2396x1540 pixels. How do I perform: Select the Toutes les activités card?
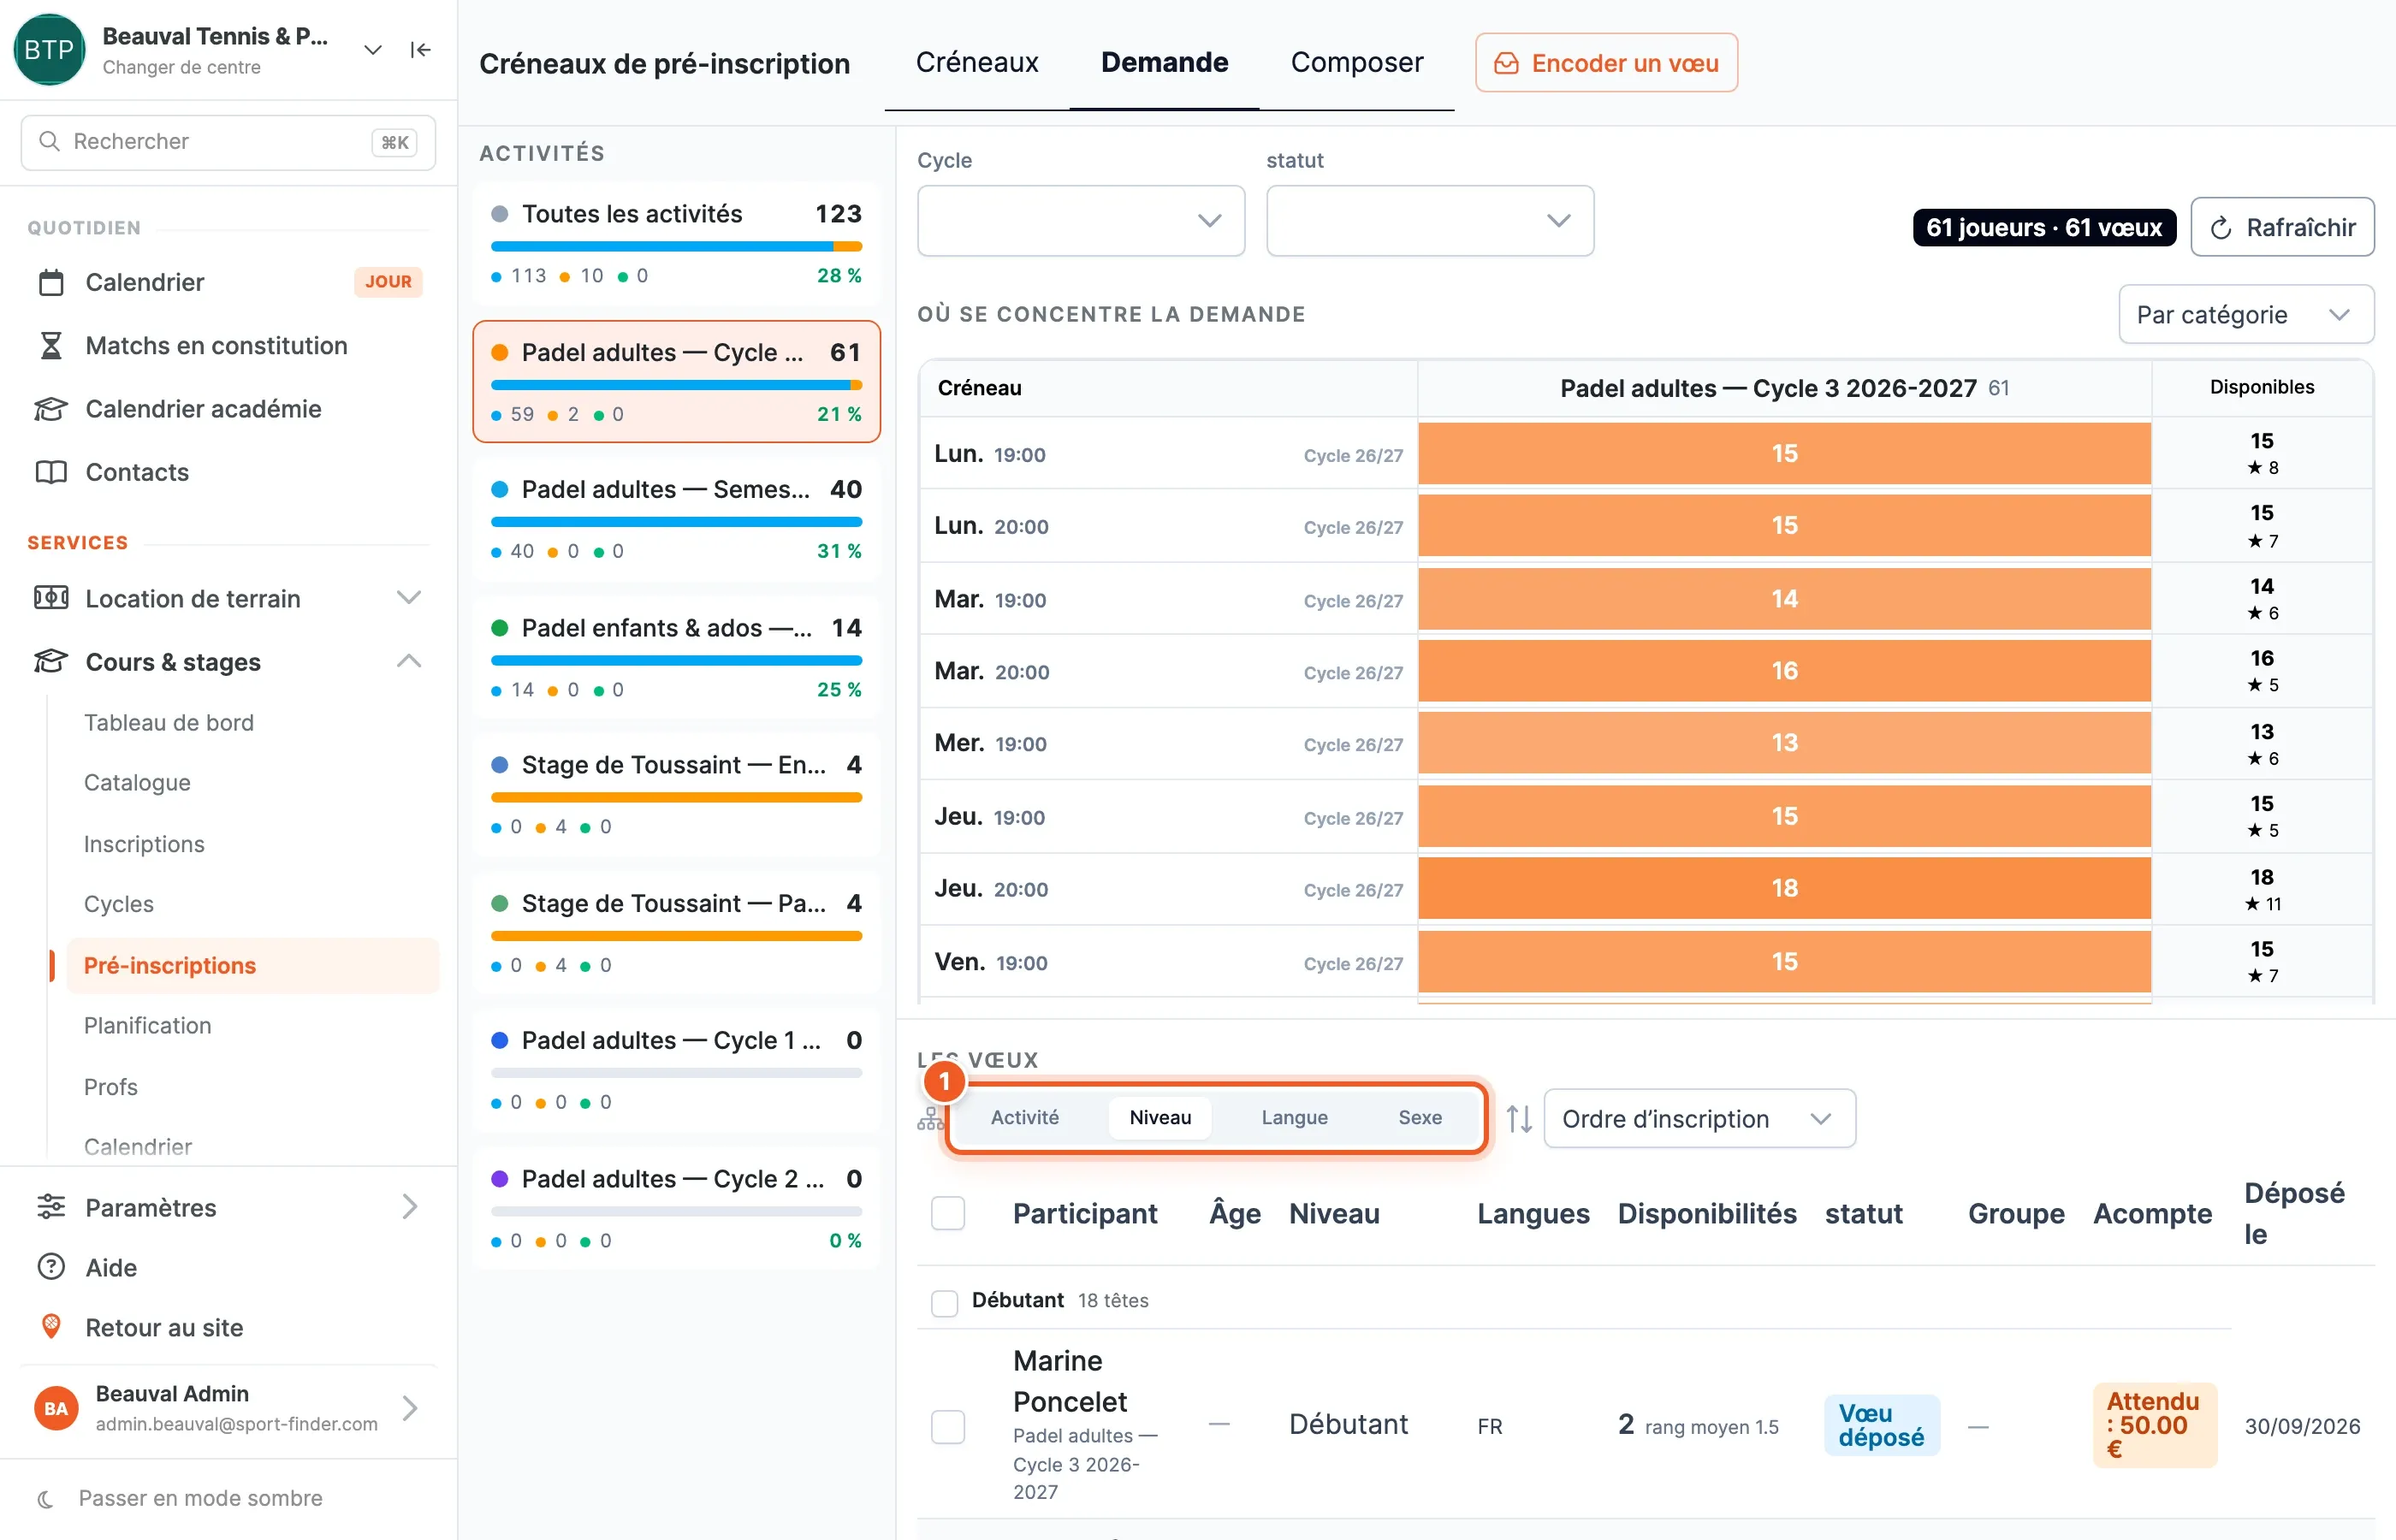[x=676, y=243]
